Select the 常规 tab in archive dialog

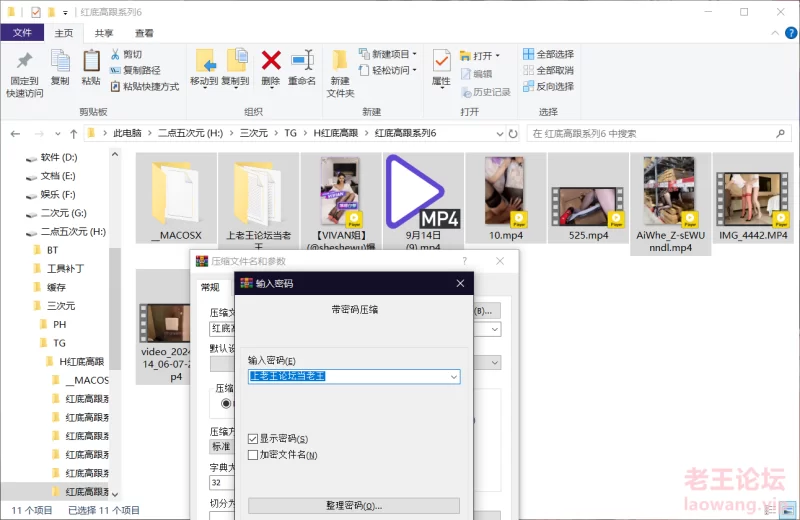210,287
